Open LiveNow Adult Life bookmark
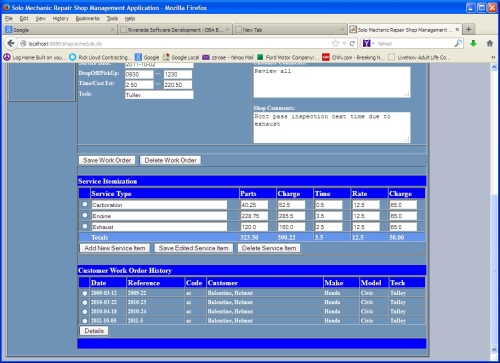Viewport: 500px width, 363px height. tap(419, 57)
